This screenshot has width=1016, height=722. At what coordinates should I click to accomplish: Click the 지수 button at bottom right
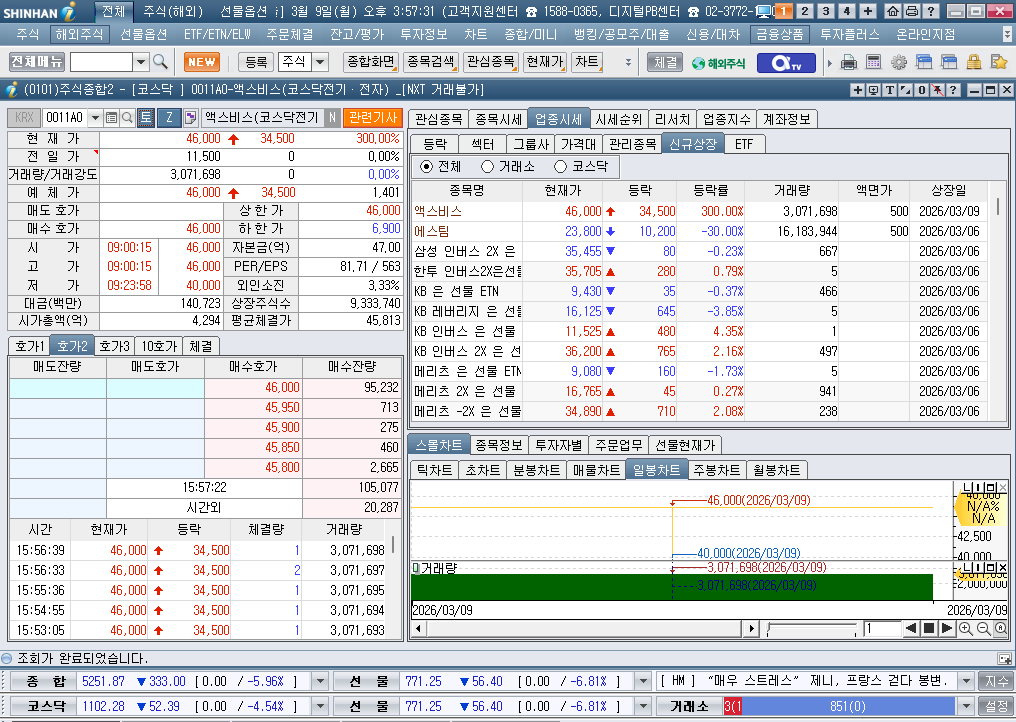click(x=996, y=681)
